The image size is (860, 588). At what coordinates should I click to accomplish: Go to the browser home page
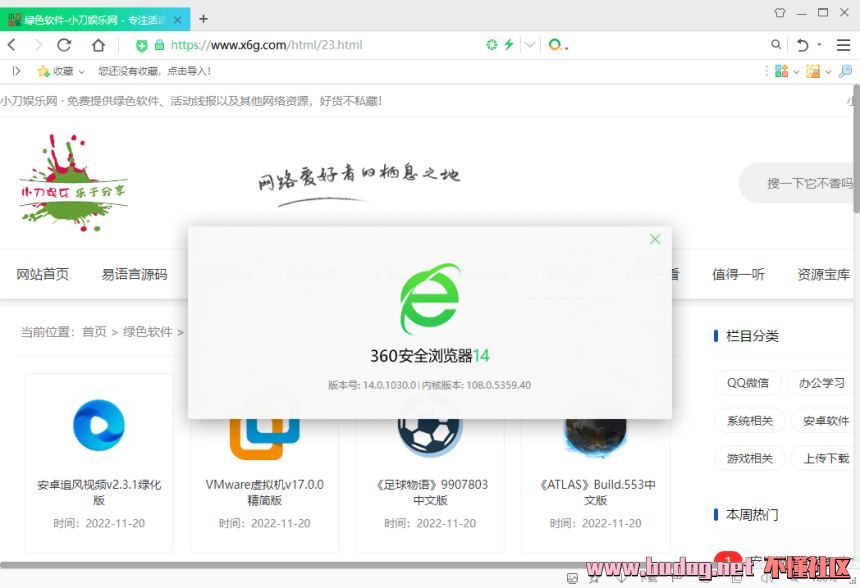point(98,45)
